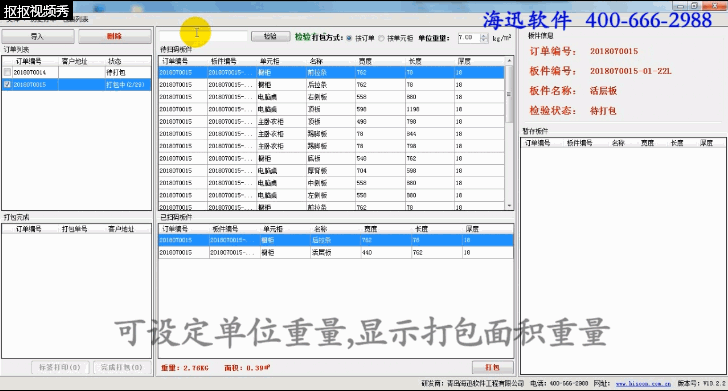The image size is (728, 391).
Task: Click 客户地址 header in packing complete table
Action: click(121, 229)
